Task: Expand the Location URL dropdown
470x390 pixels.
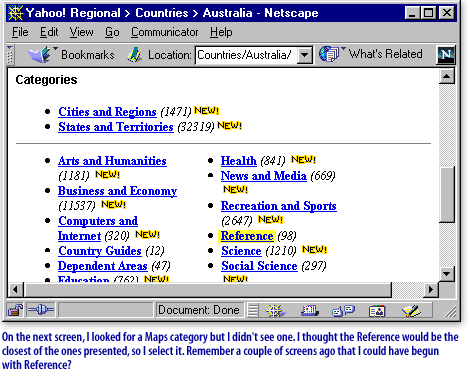Action: [305, 55]
